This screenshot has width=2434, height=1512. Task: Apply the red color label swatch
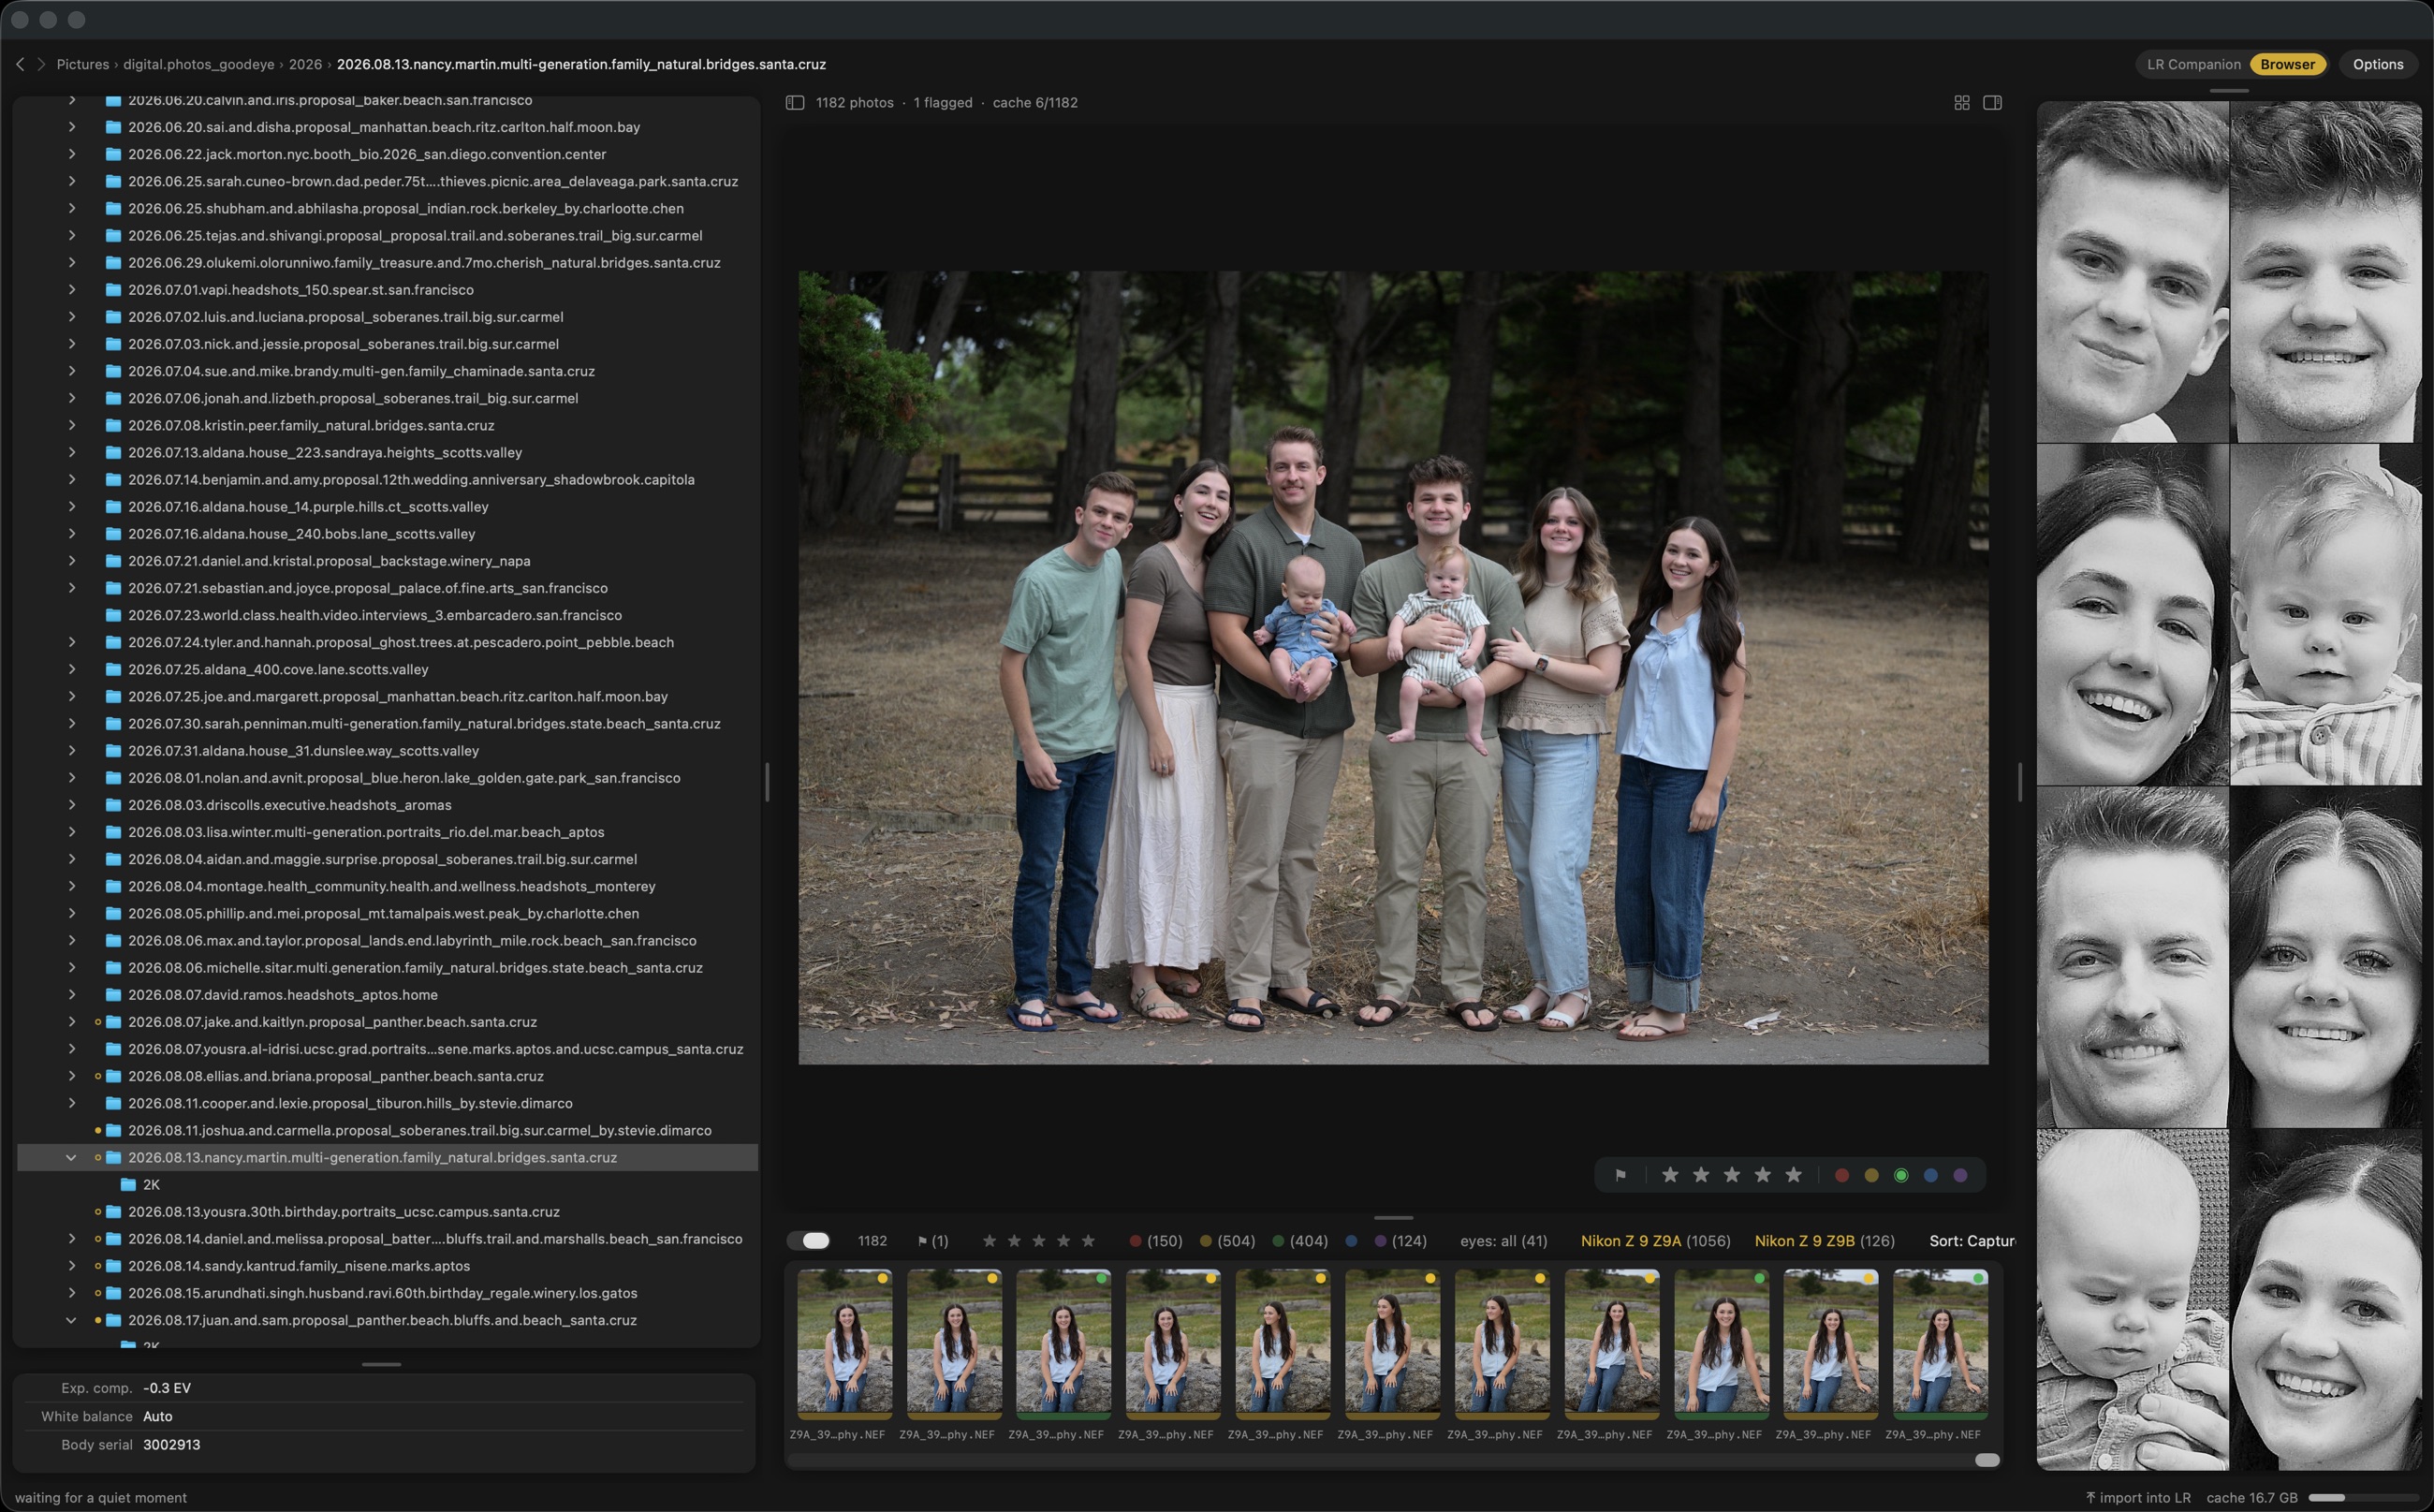coord(1842,1175)
